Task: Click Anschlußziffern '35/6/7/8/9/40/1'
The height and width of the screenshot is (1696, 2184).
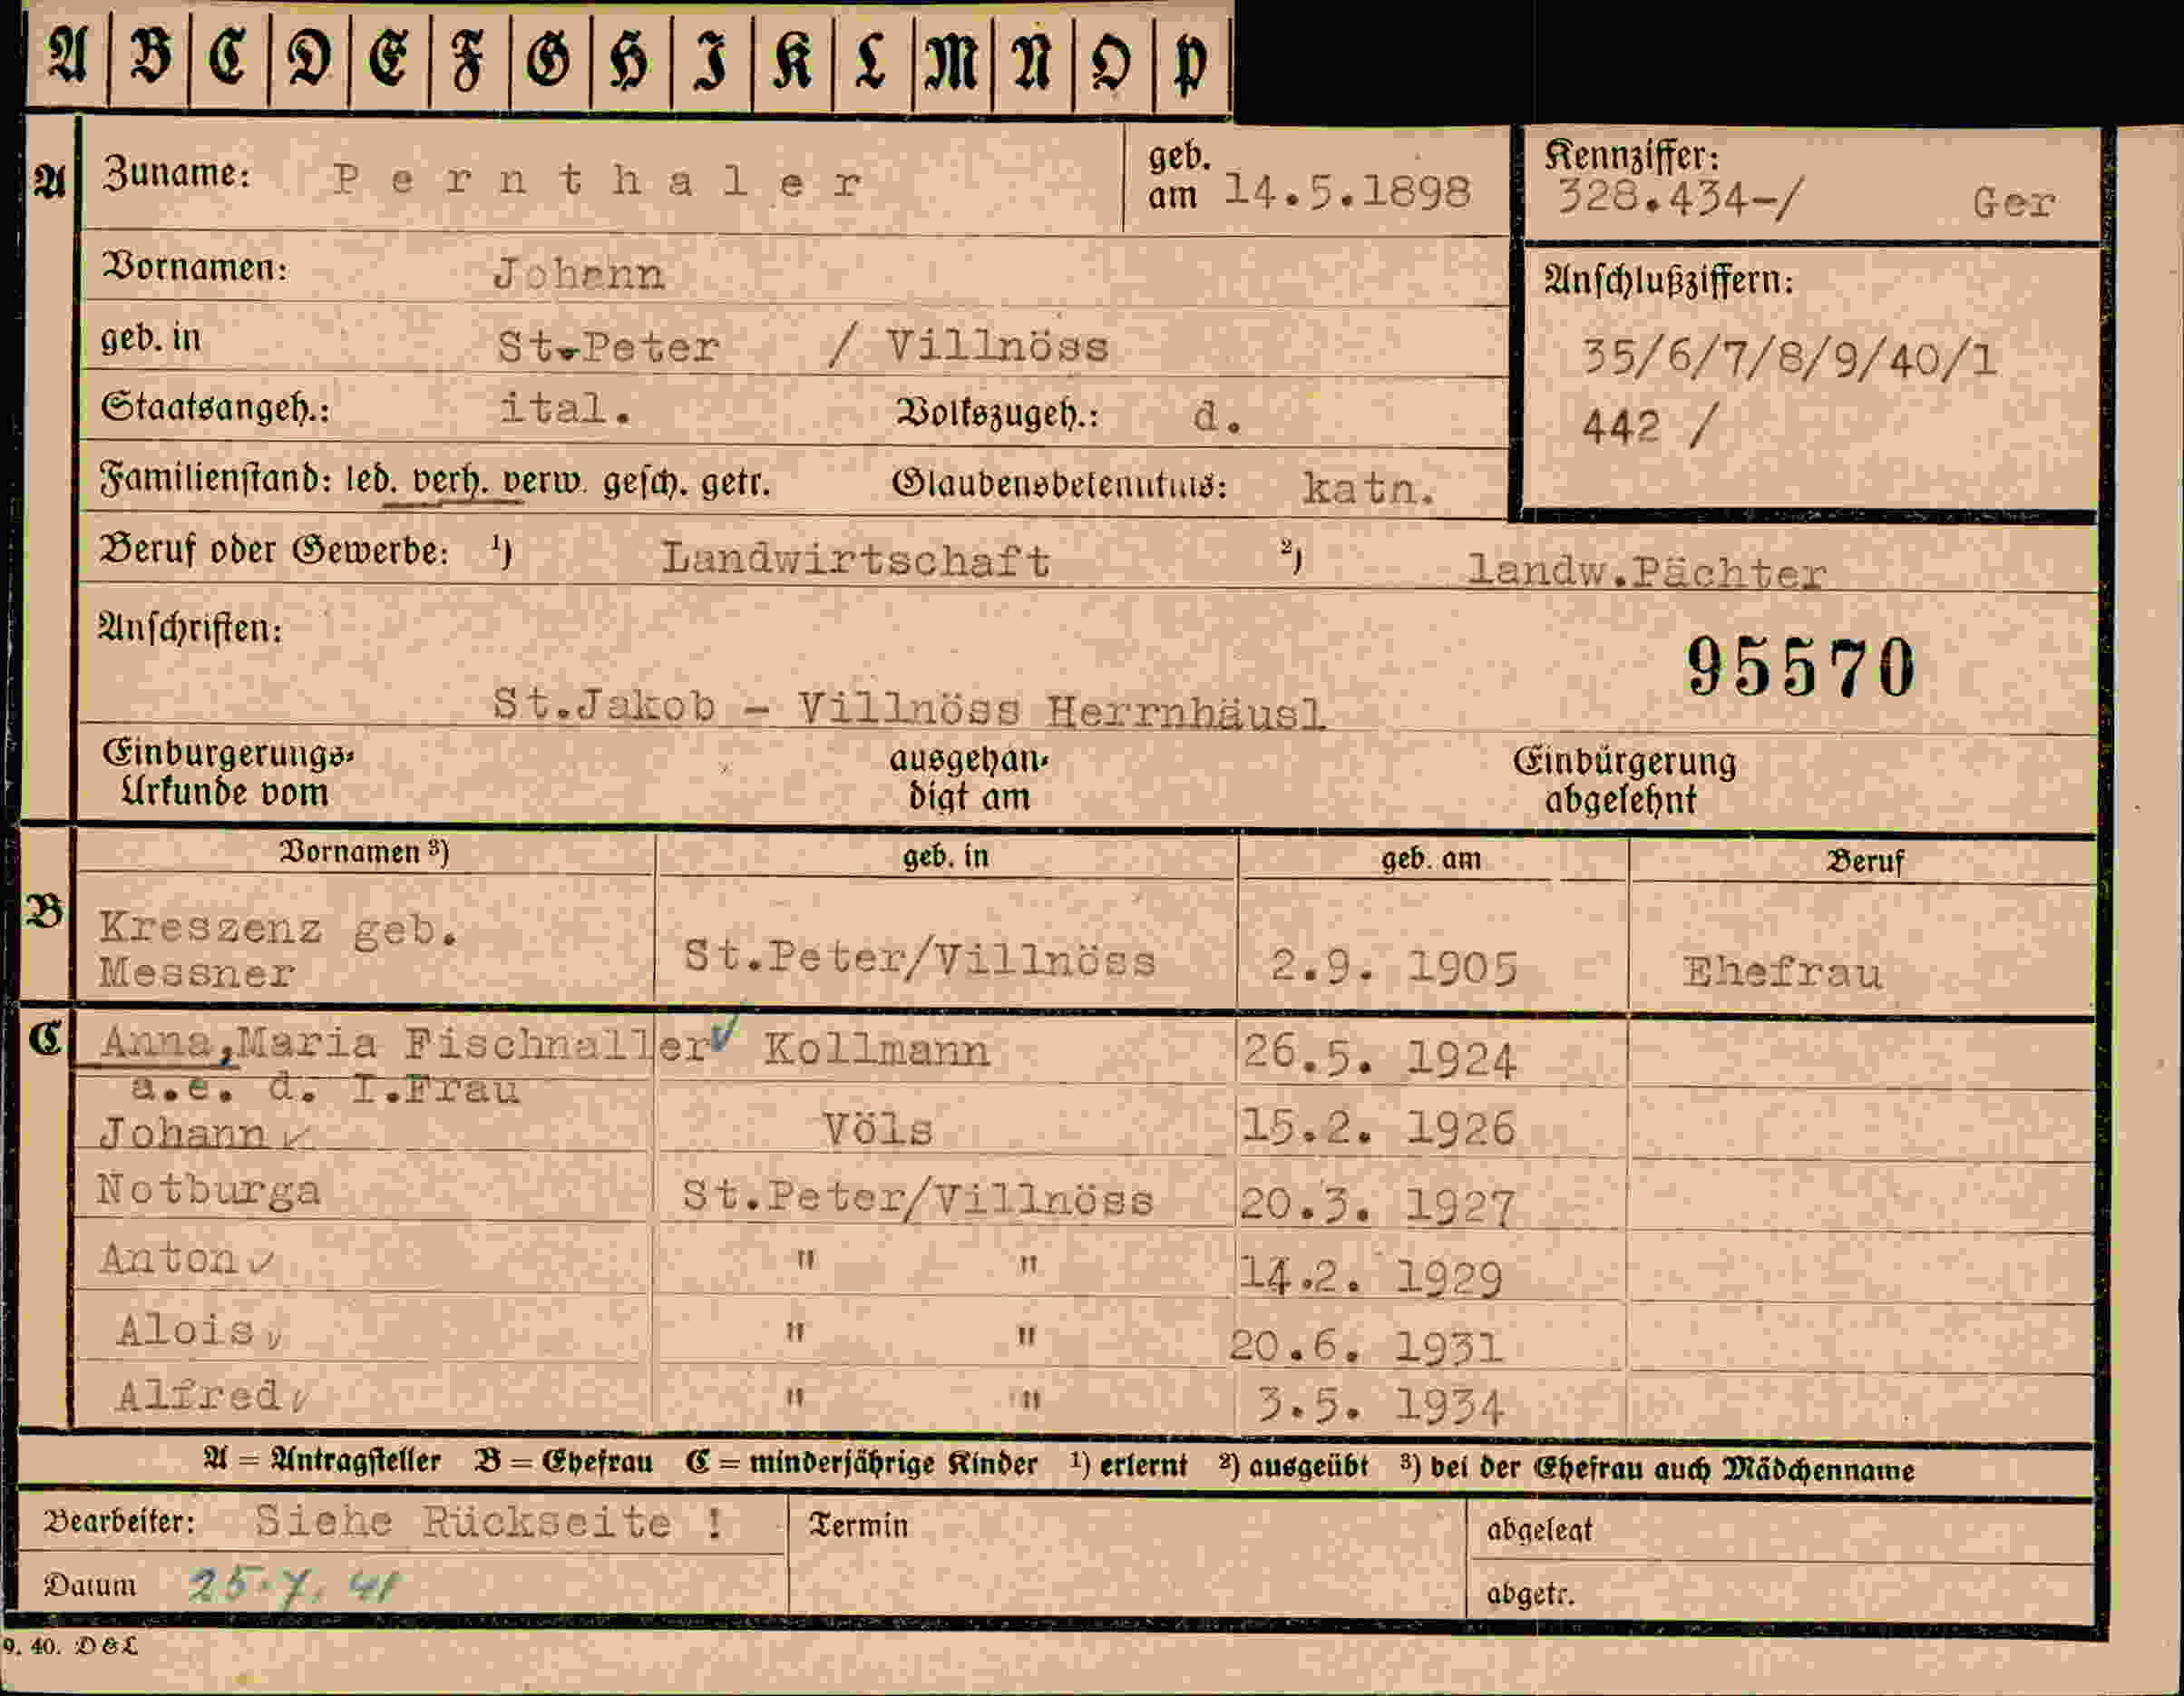Action: (1789, 358)
